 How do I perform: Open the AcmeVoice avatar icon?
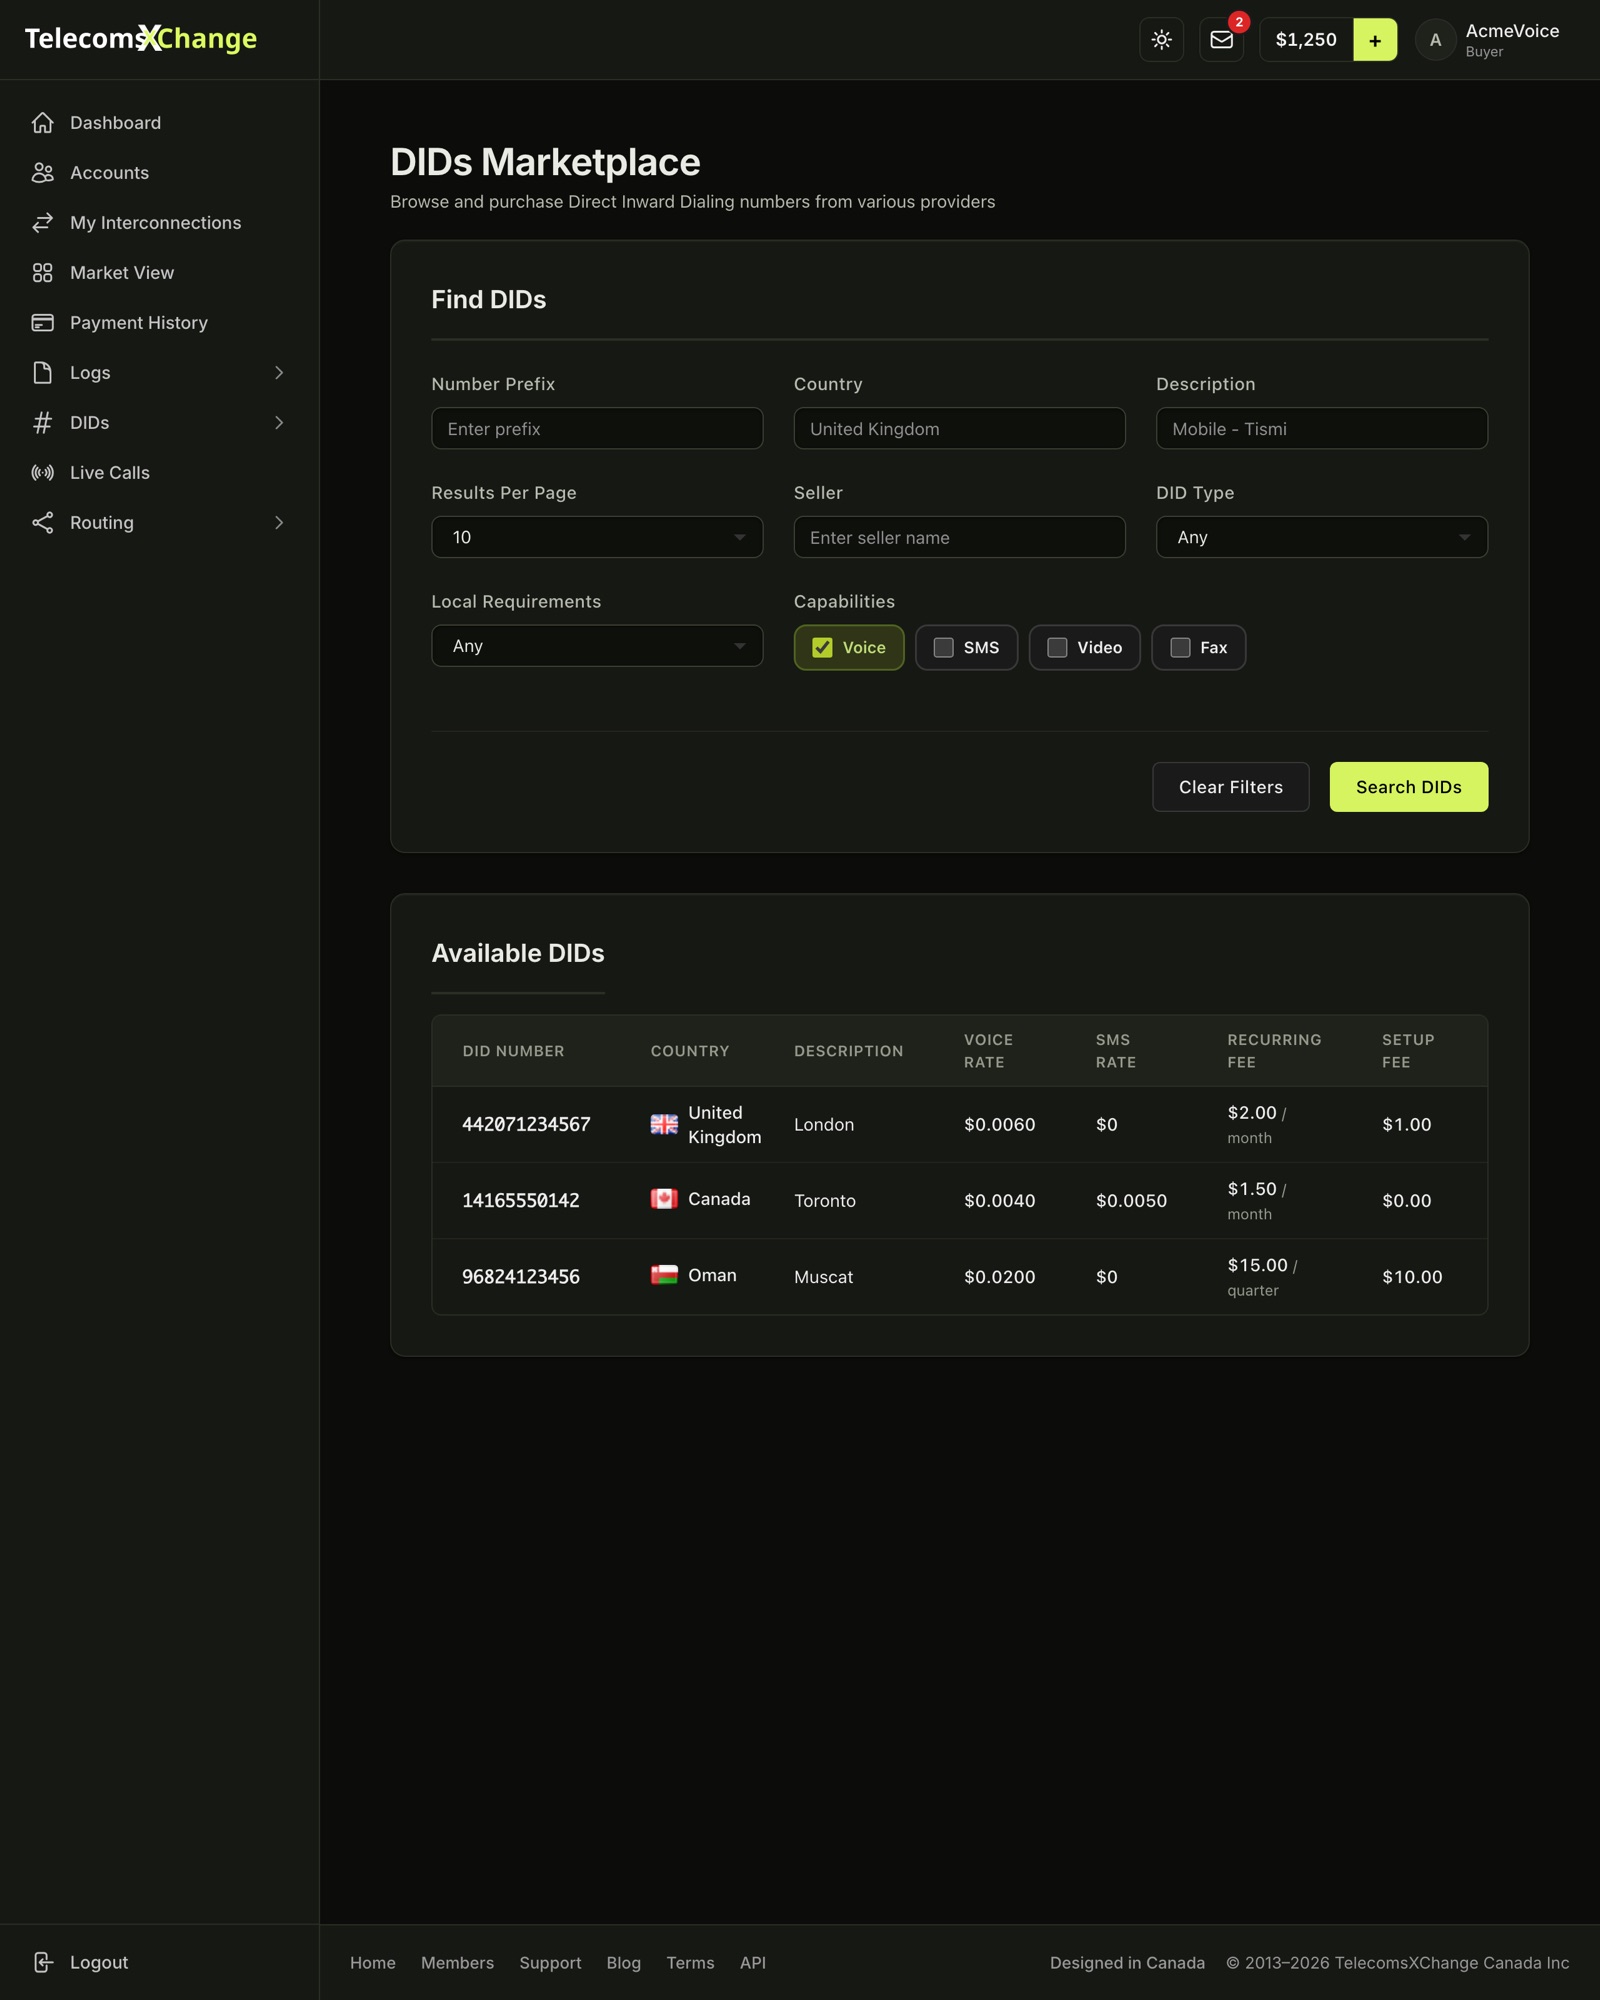(x=1435, y=40)
